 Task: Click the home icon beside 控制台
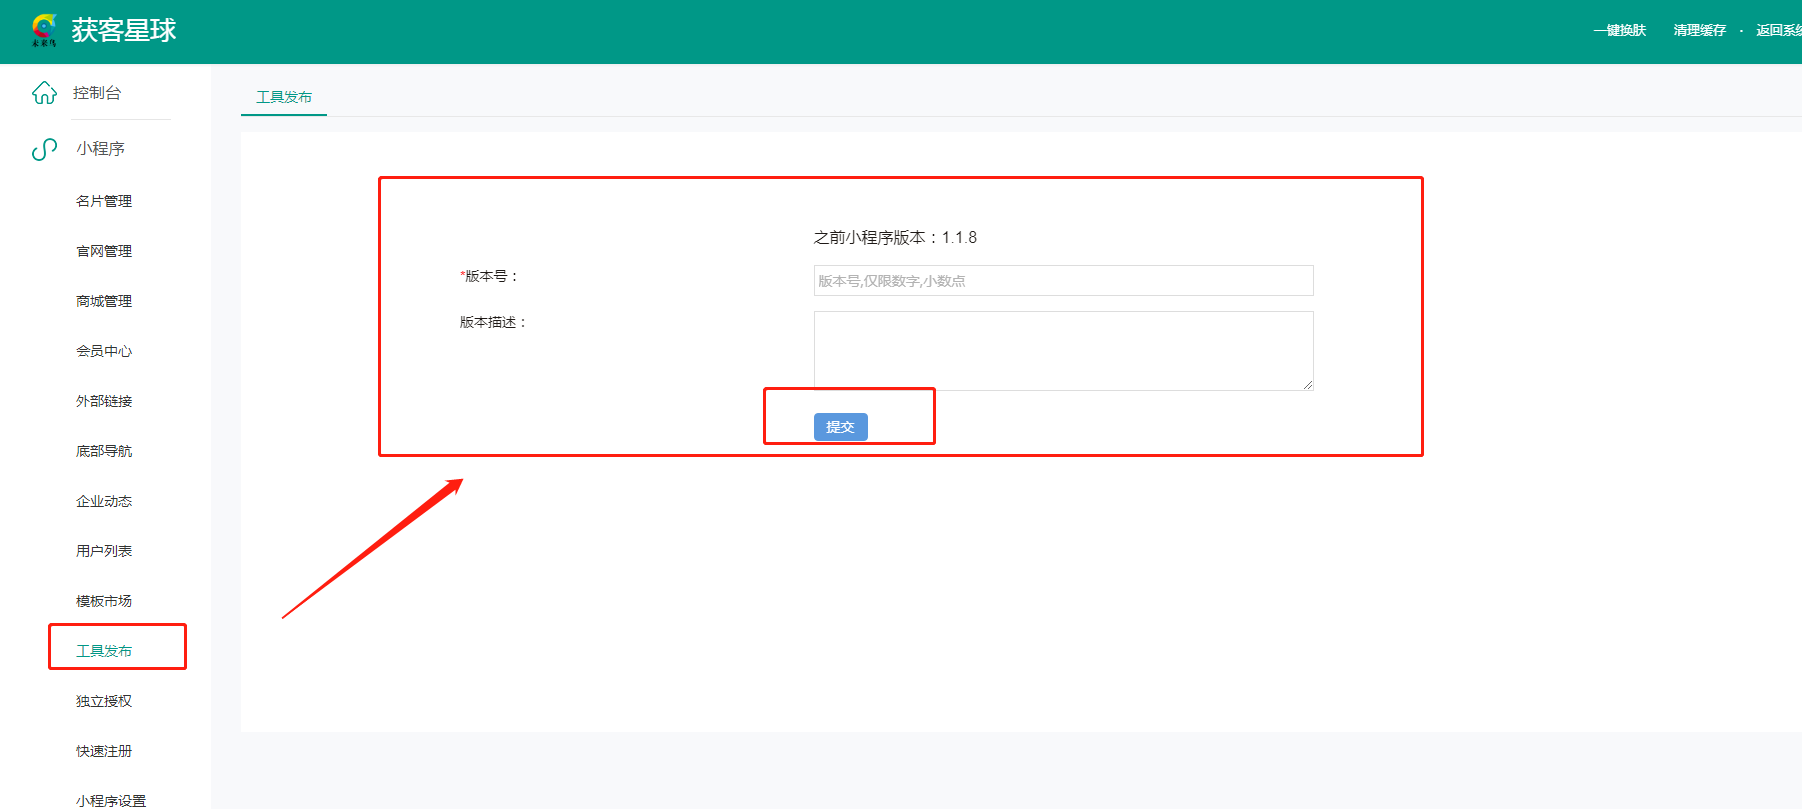click(x=45, y=93)
